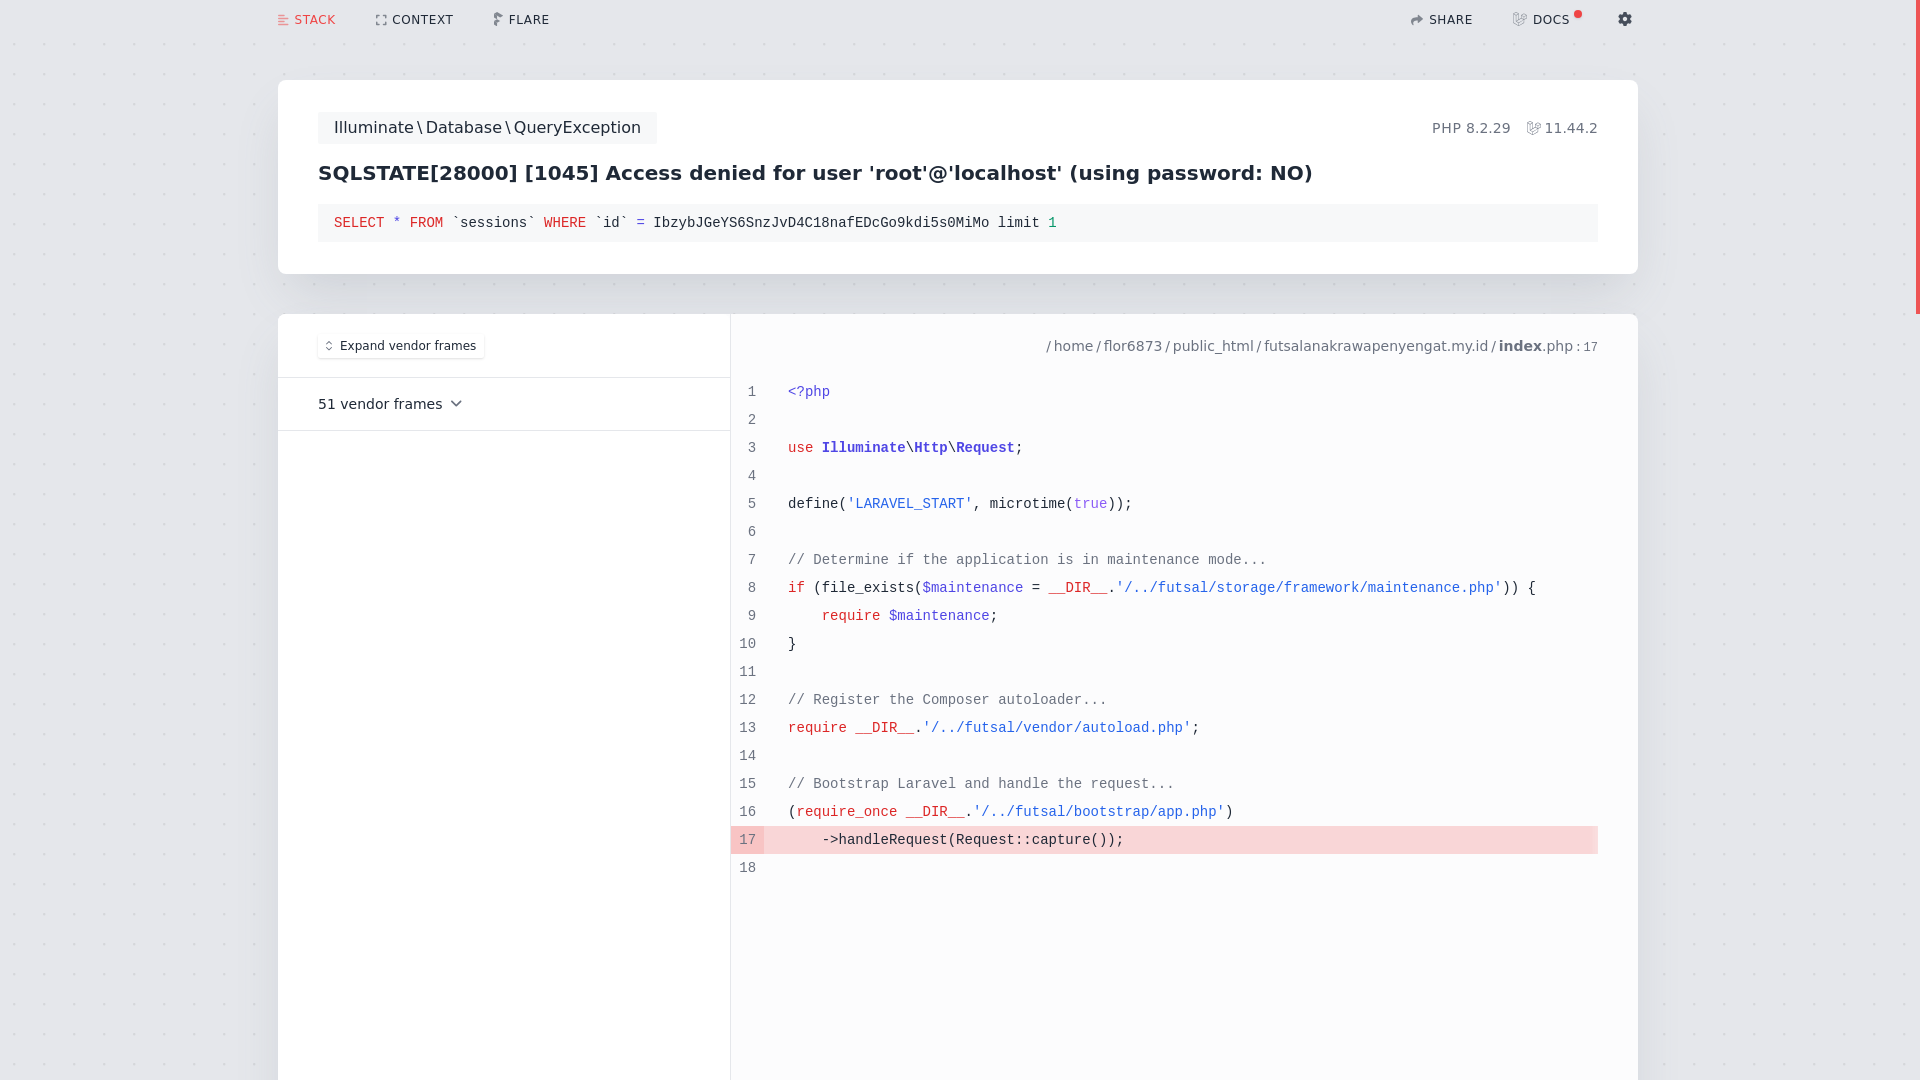Click home path segment

click(1073, 346)
